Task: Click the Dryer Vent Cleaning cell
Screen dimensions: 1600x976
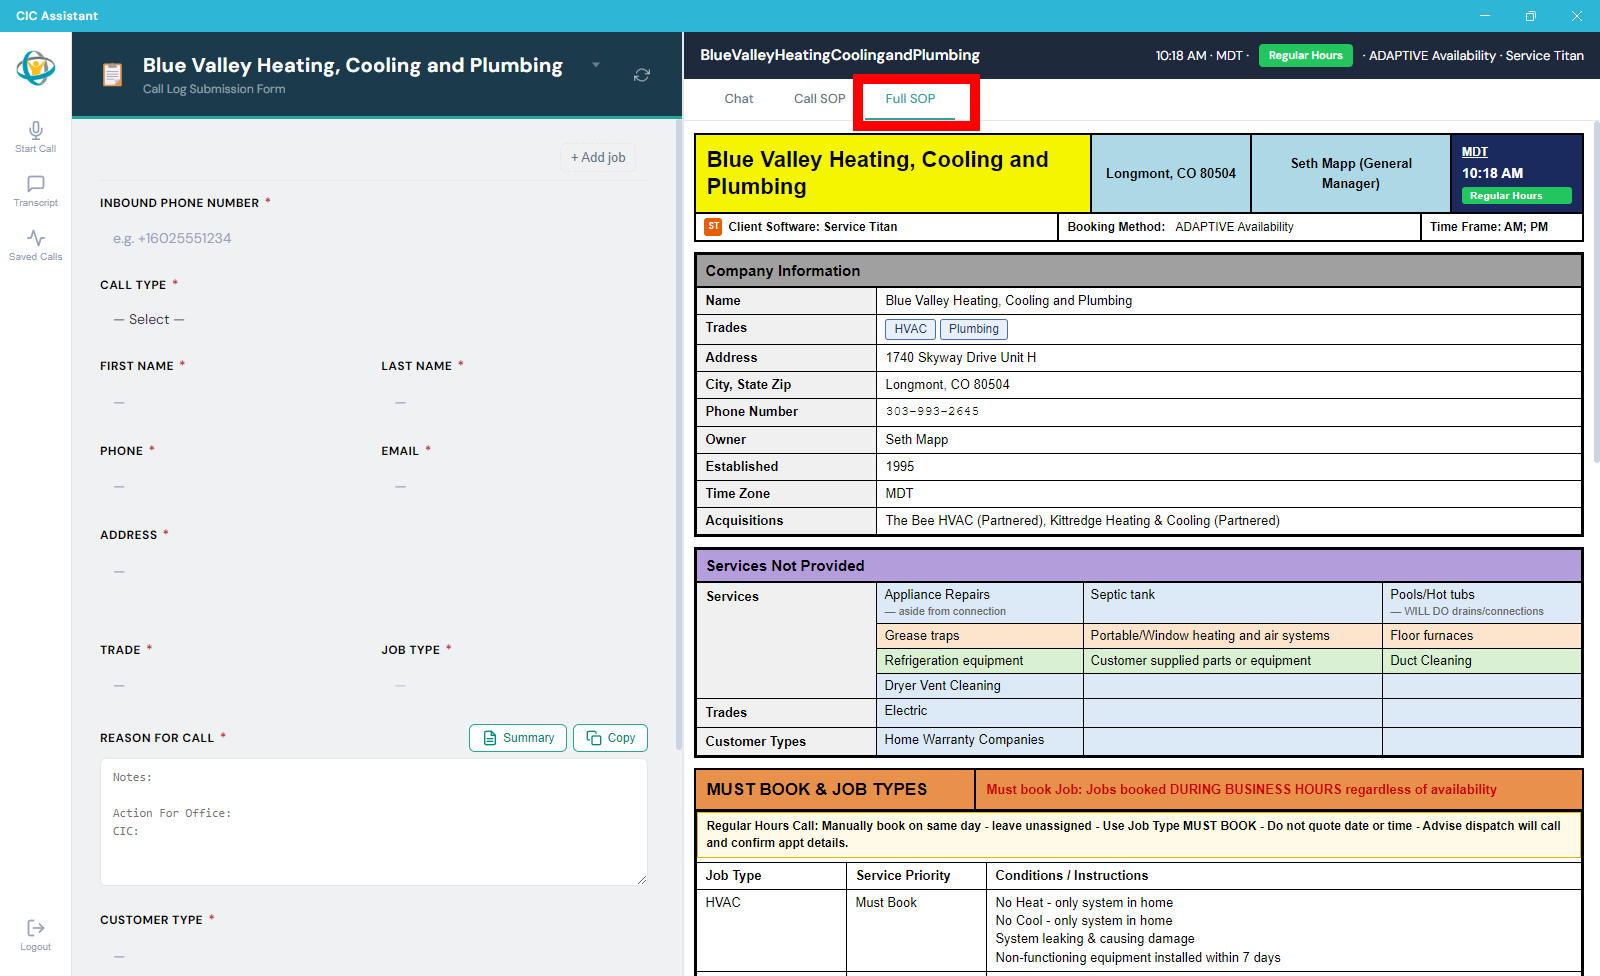Action: coord(979,686)
